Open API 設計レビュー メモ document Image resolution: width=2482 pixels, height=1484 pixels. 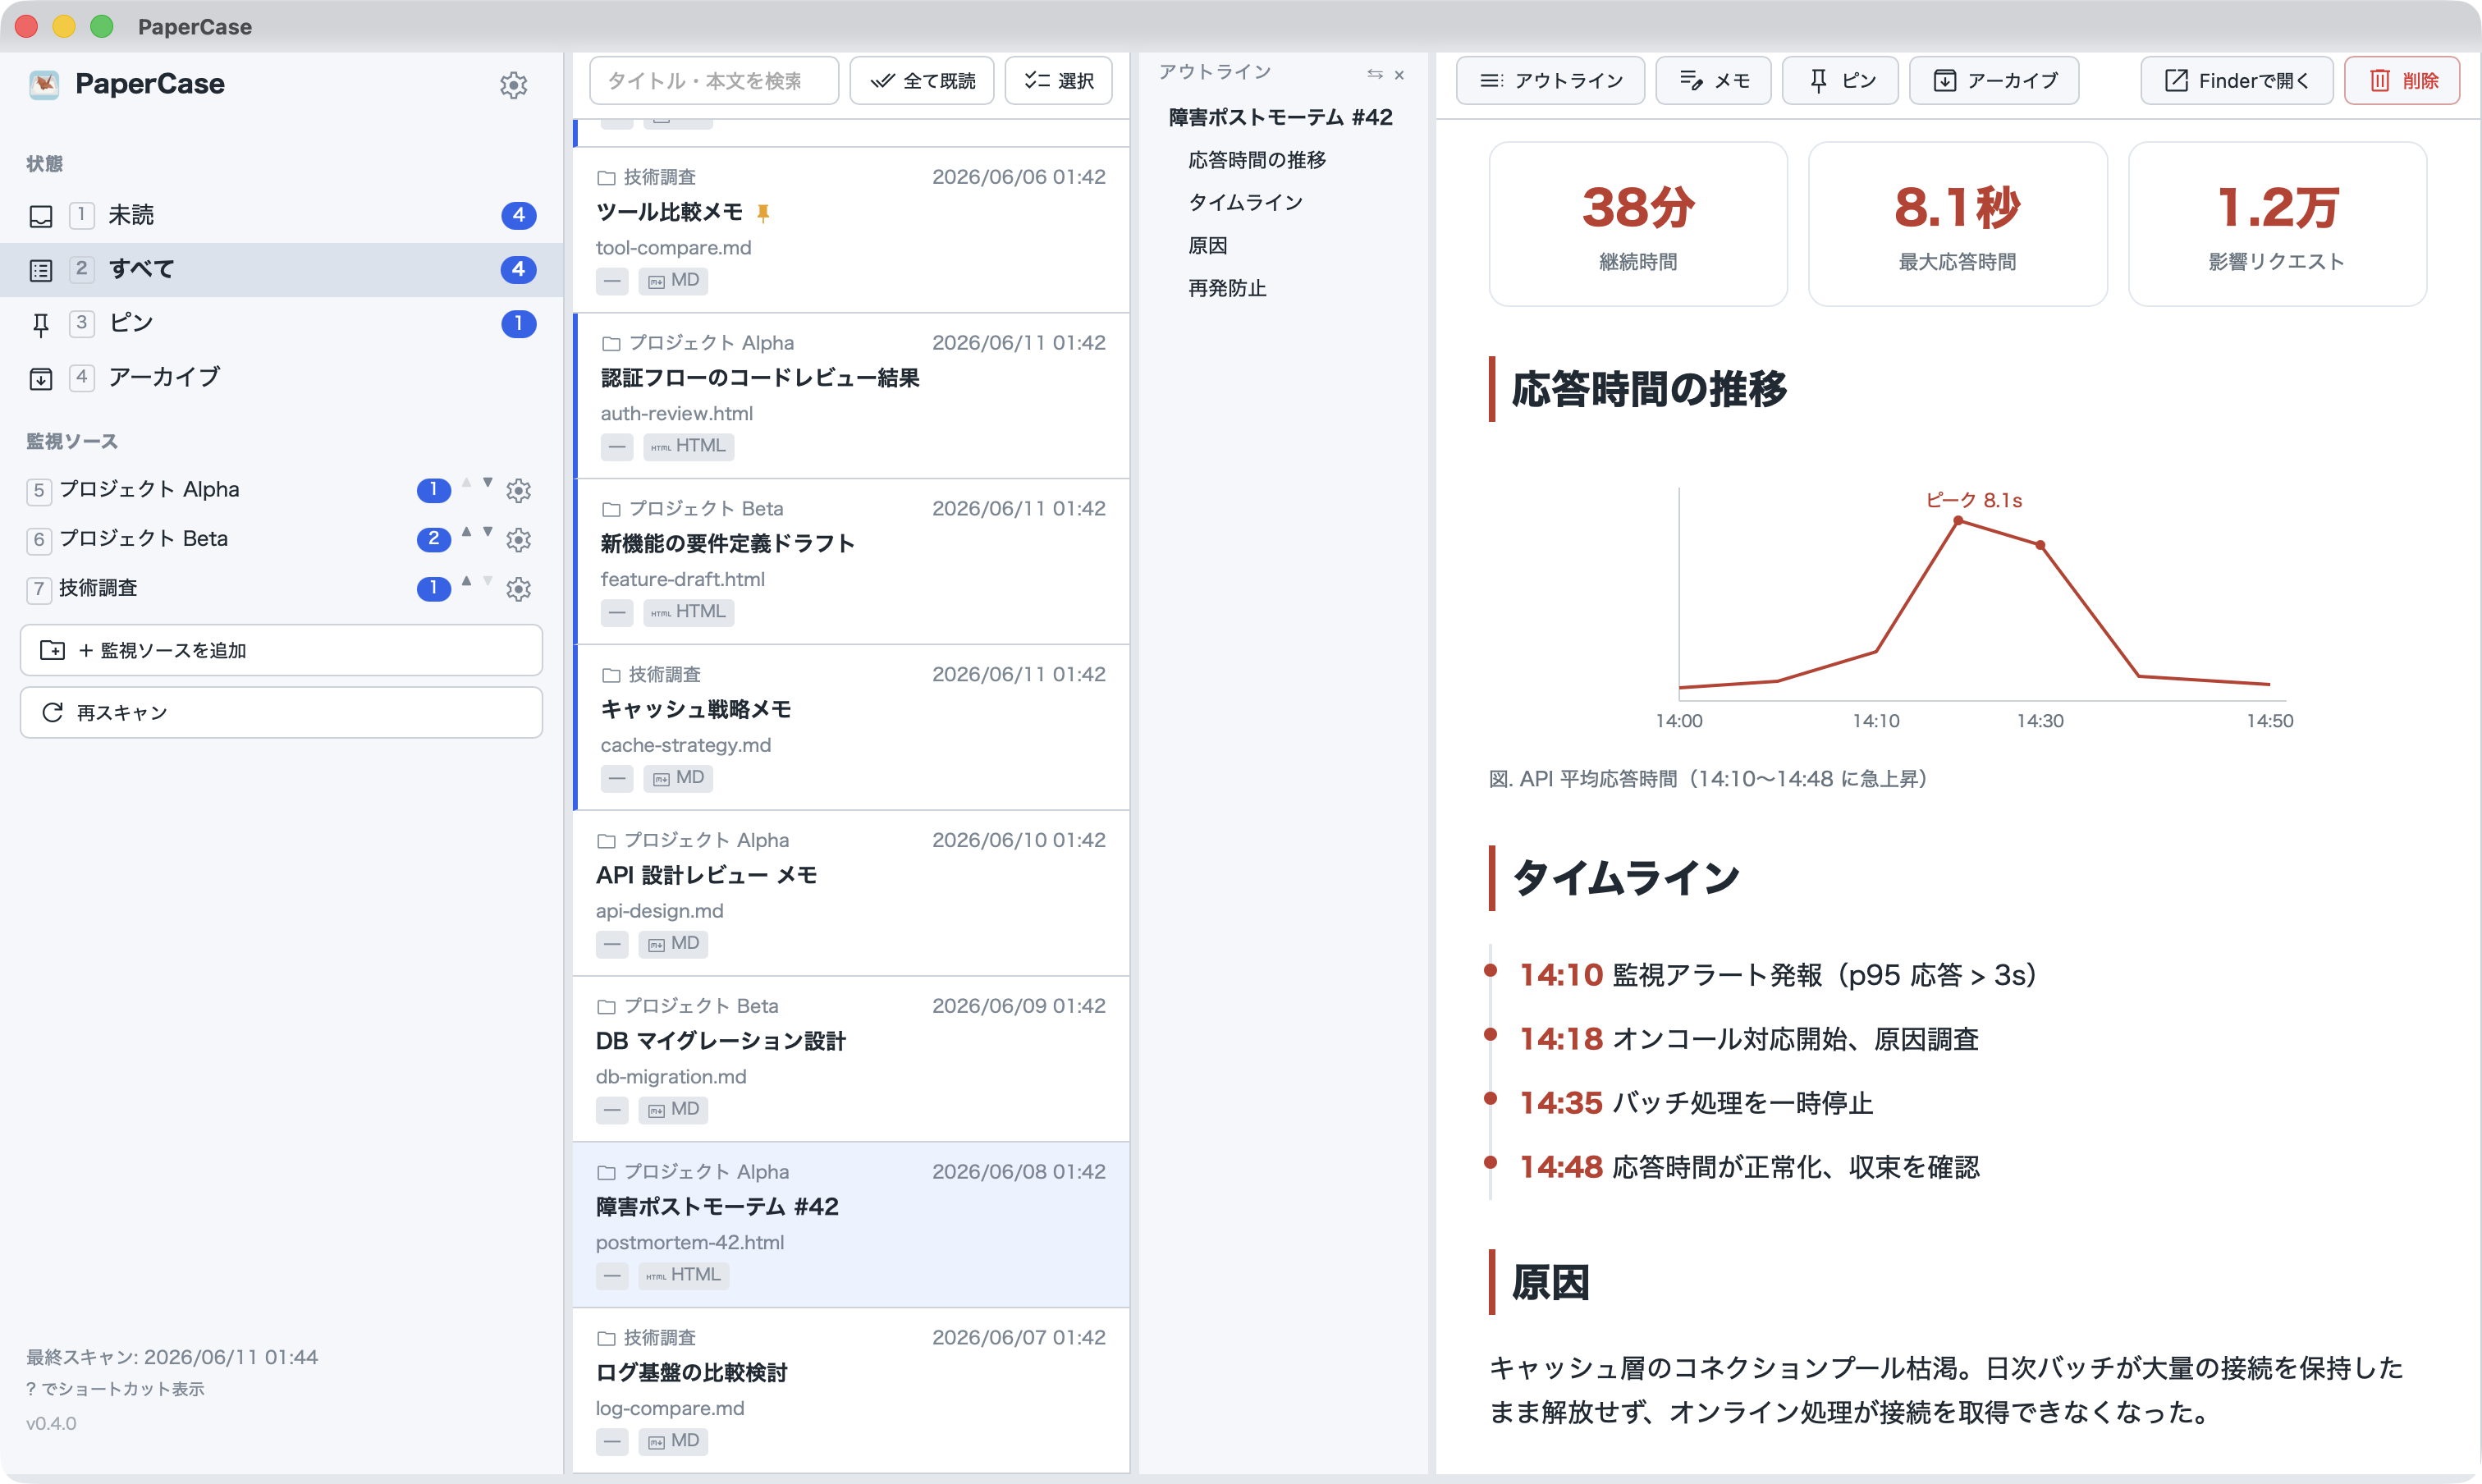coord(851,894)
